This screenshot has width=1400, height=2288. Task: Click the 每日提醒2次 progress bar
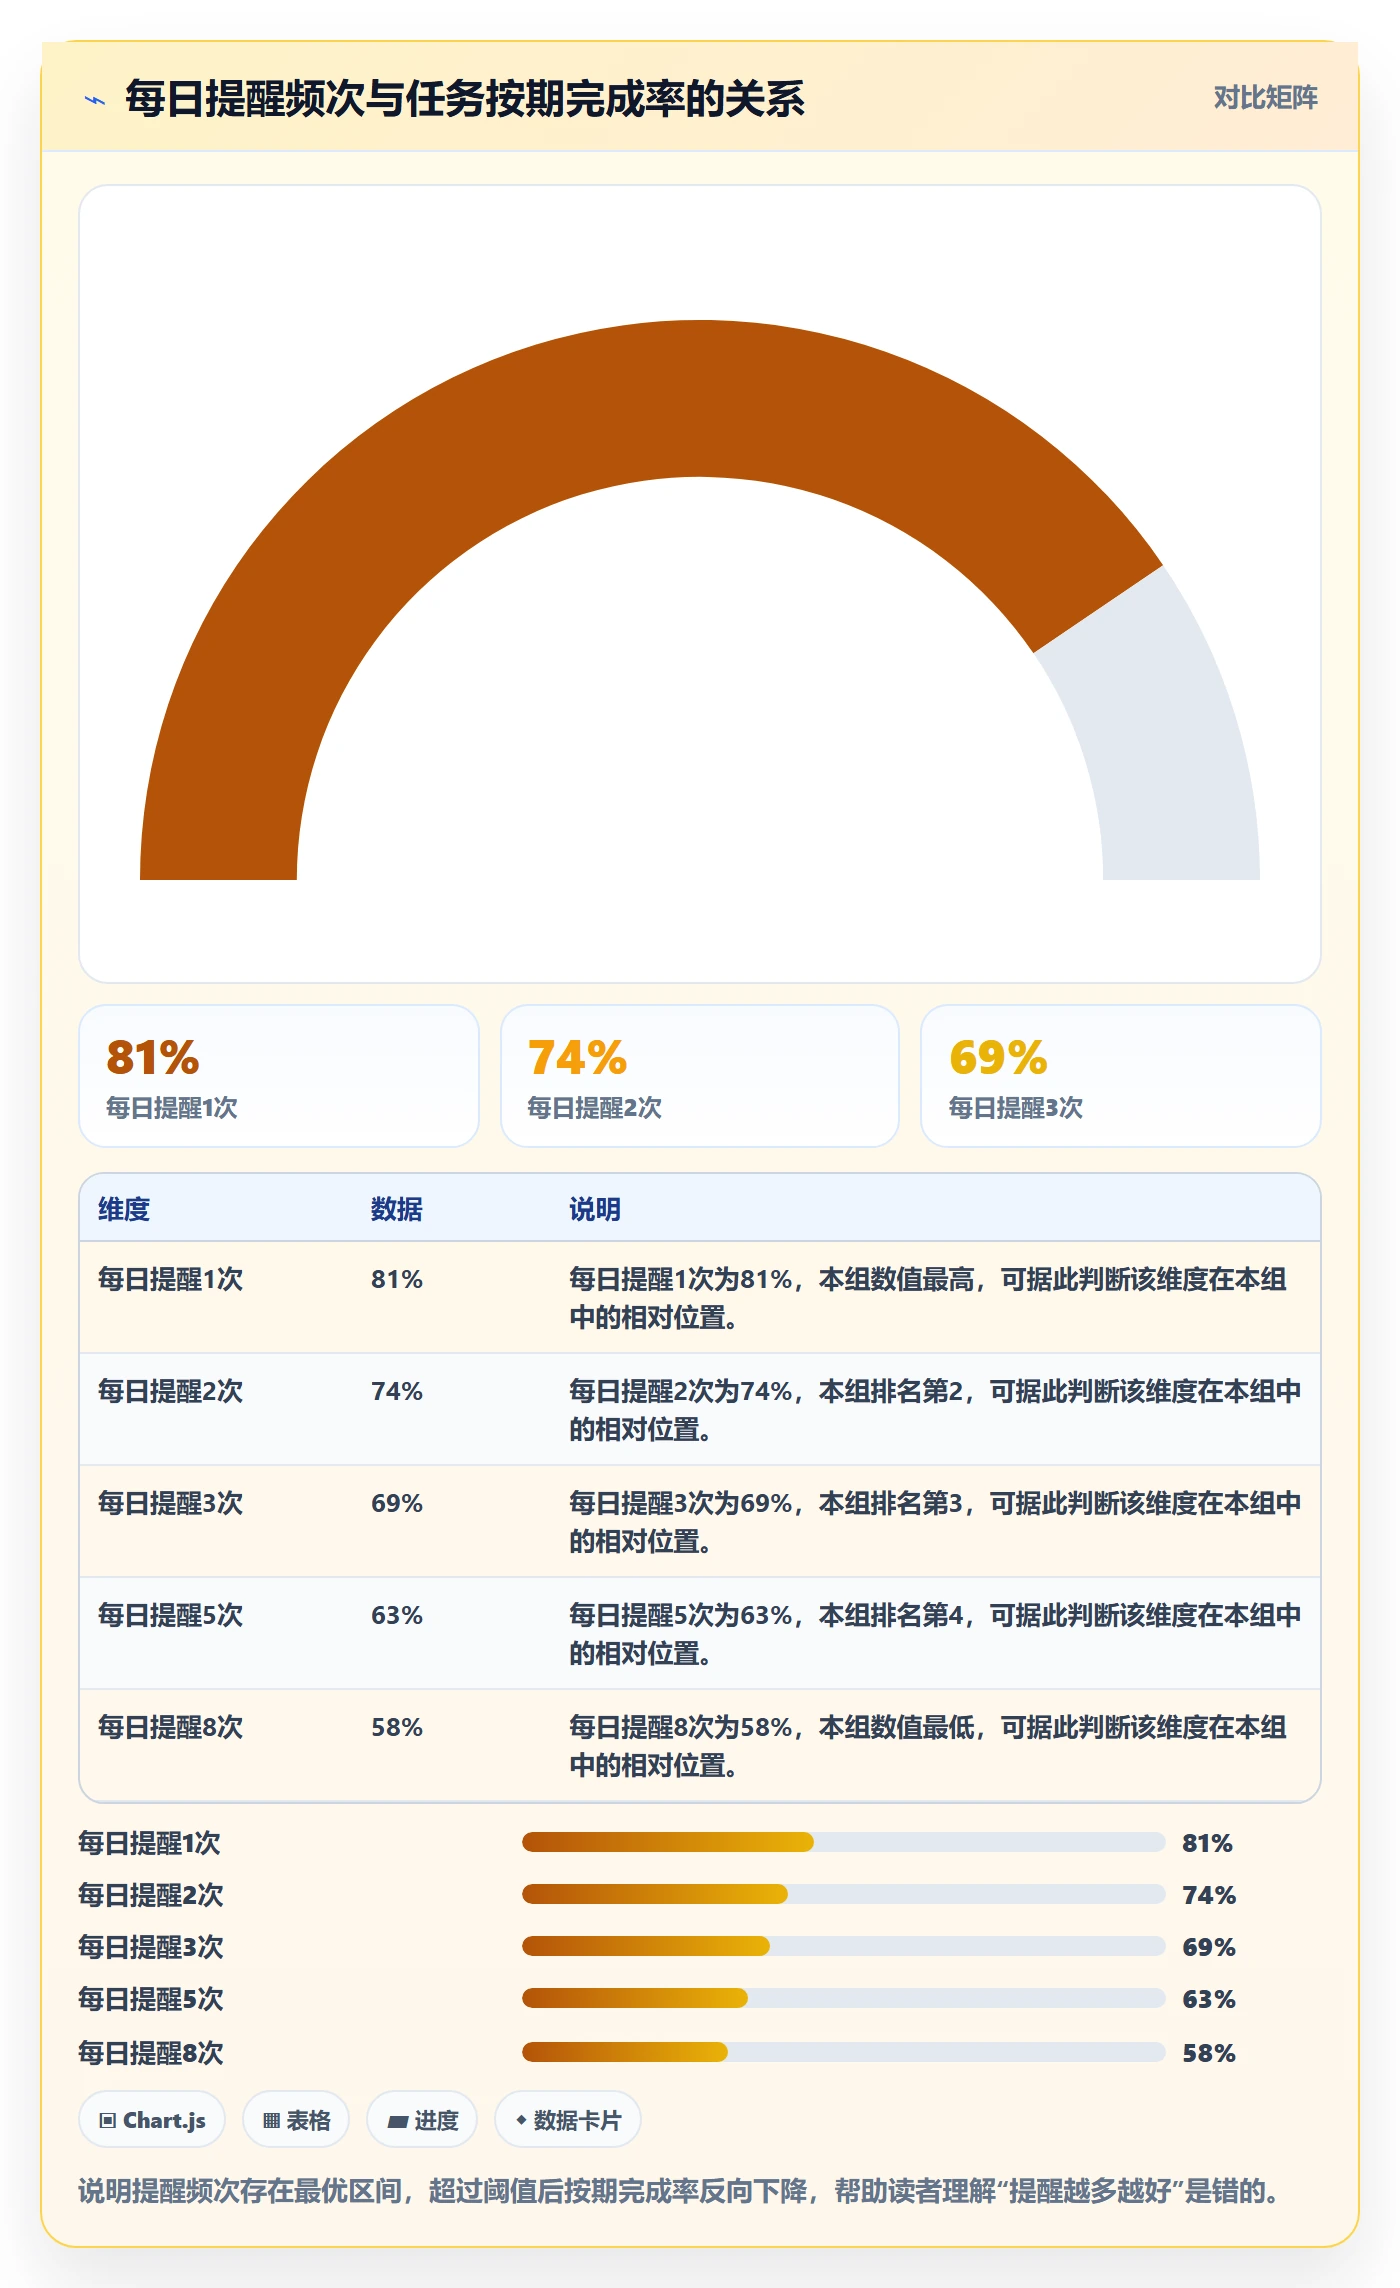844,1894
